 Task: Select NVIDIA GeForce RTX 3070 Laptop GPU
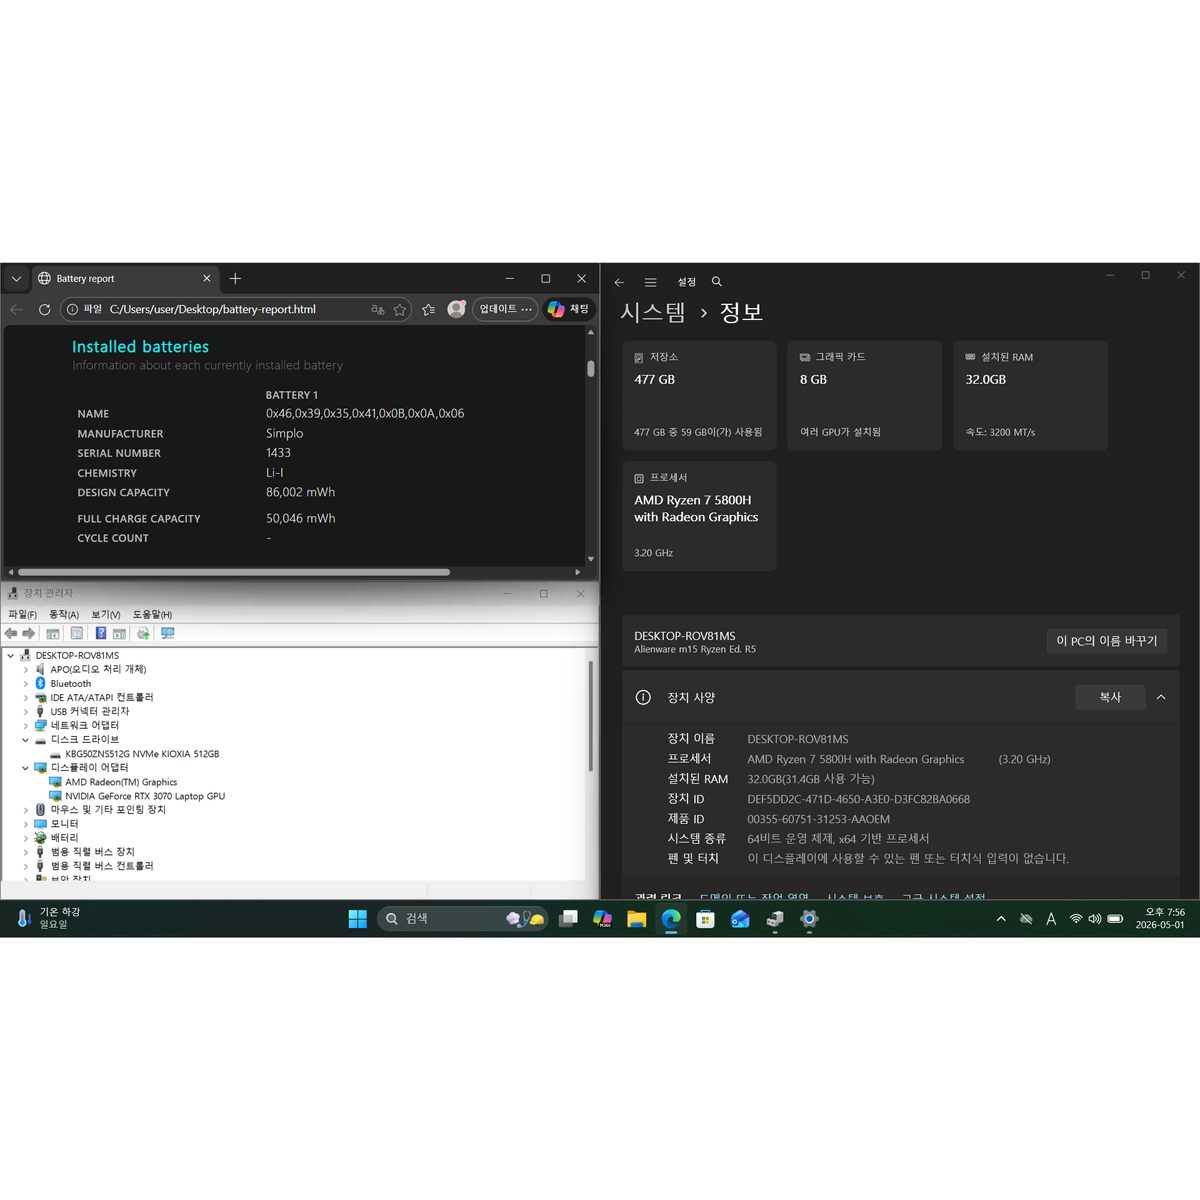coord(145,796)
